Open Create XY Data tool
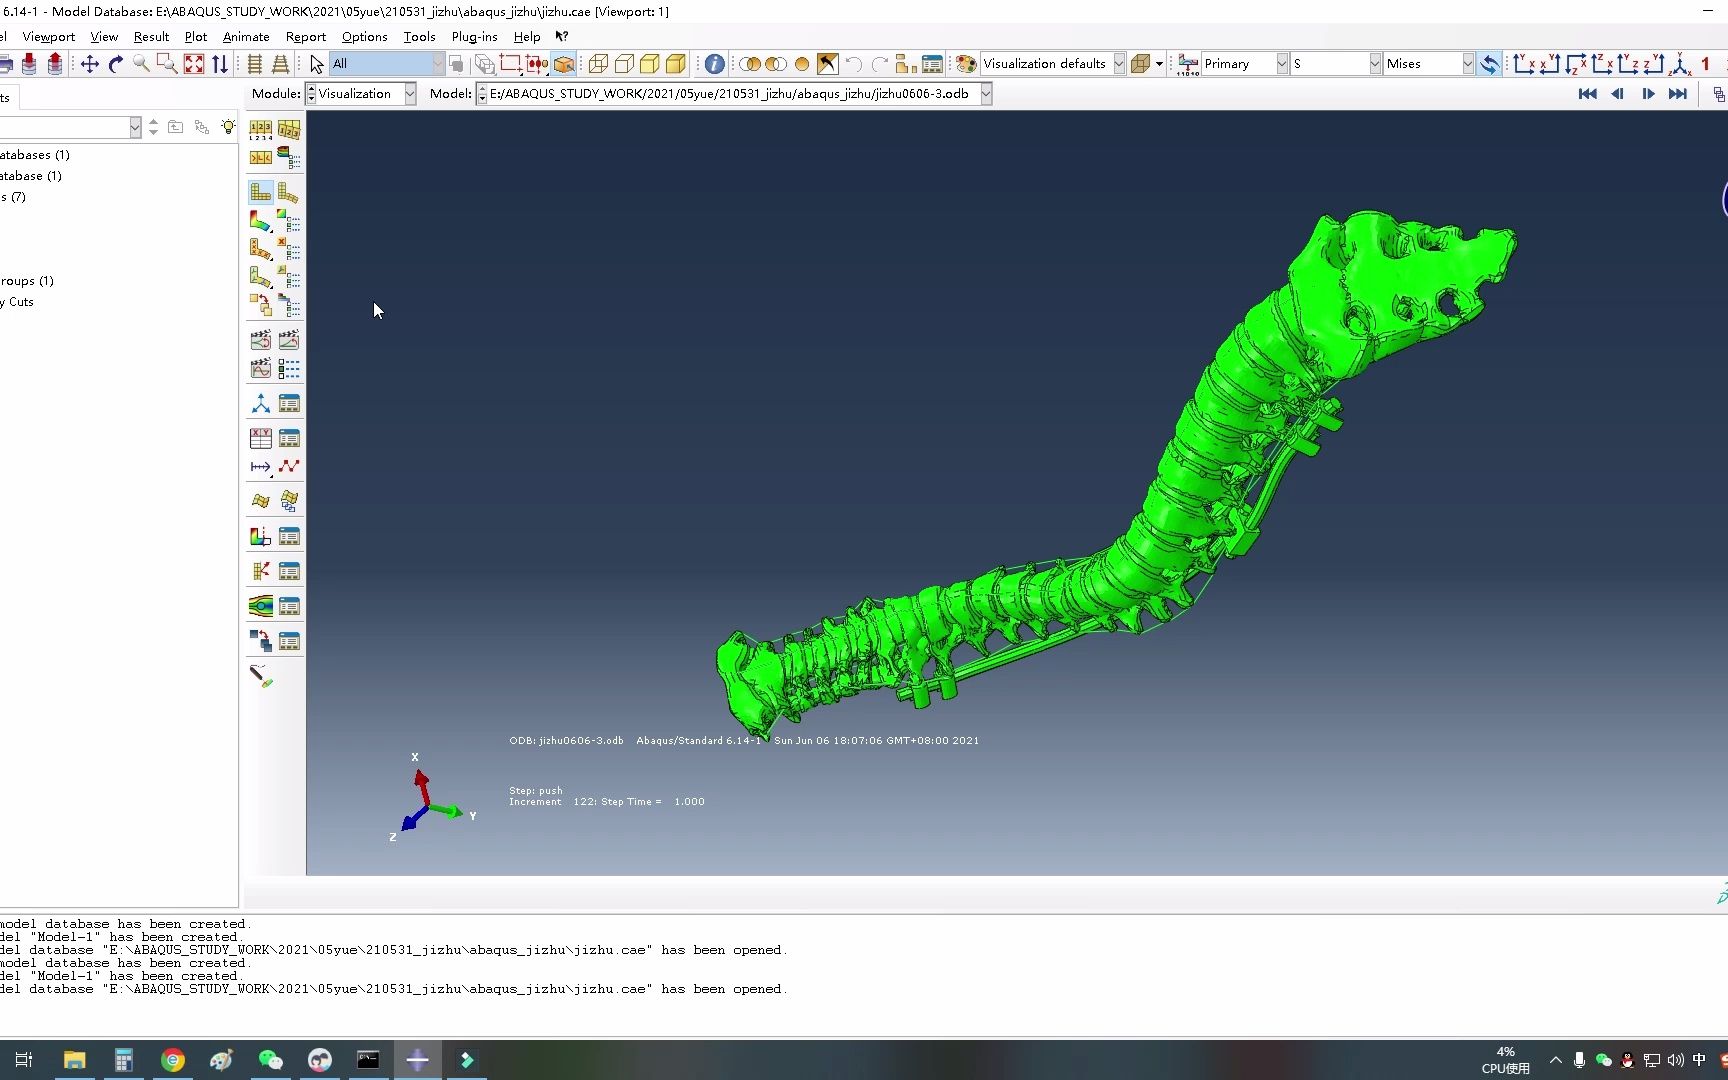The width and height of the screenshot is (1728, 1080). 260,438
